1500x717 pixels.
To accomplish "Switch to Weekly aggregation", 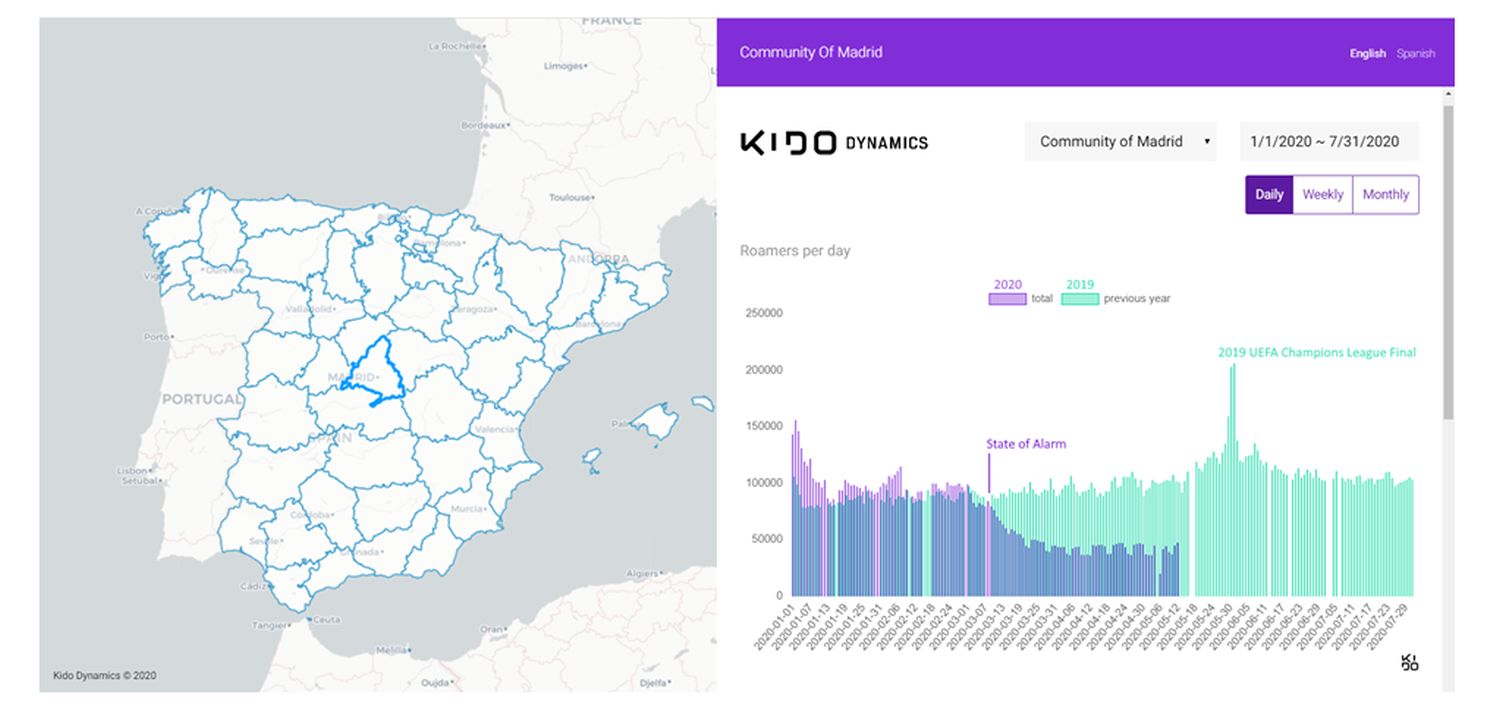I will tap(1322, 195).
